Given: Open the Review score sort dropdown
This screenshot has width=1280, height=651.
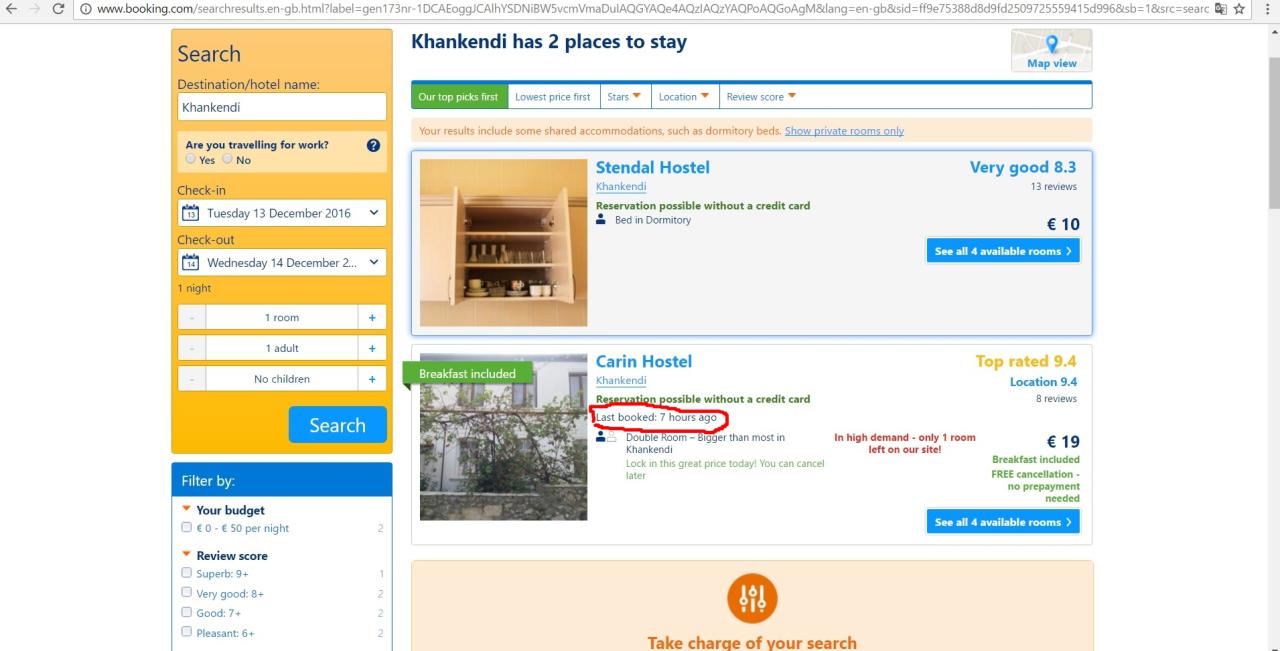Looking at the screenshot, I should click(761, 97).
